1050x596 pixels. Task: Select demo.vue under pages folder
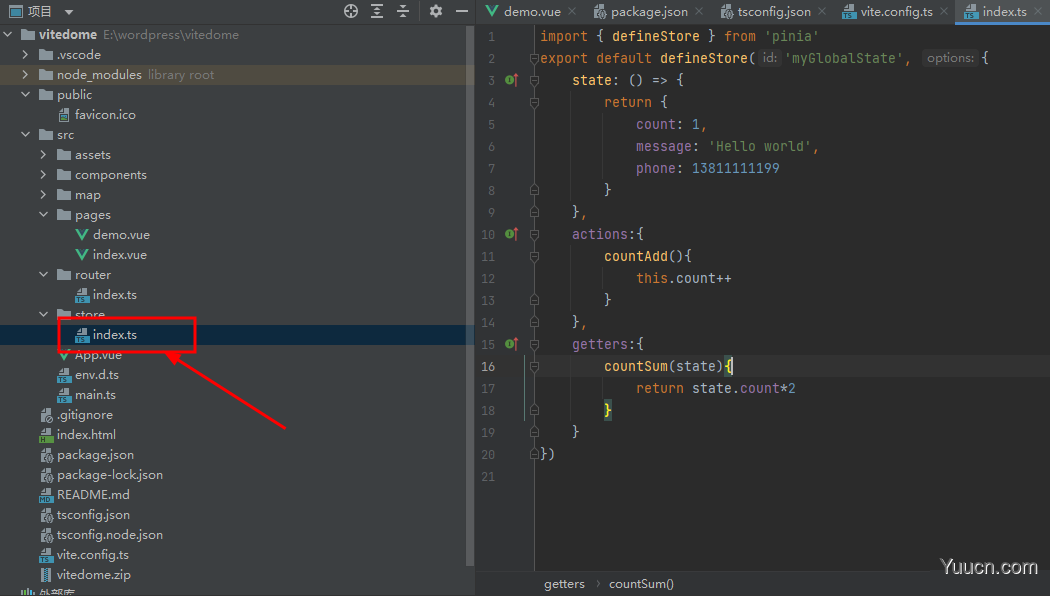(x=112, y=234)
